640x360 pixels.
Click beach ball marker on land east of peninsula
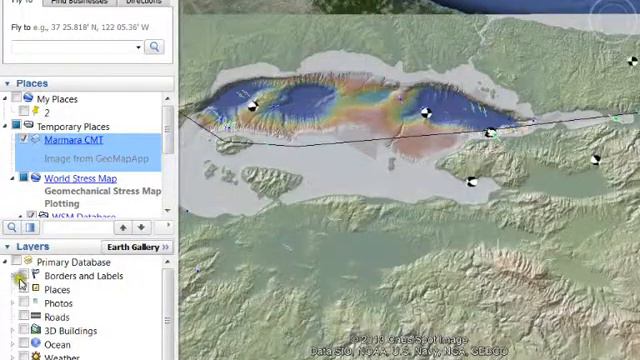pos(596,160)
